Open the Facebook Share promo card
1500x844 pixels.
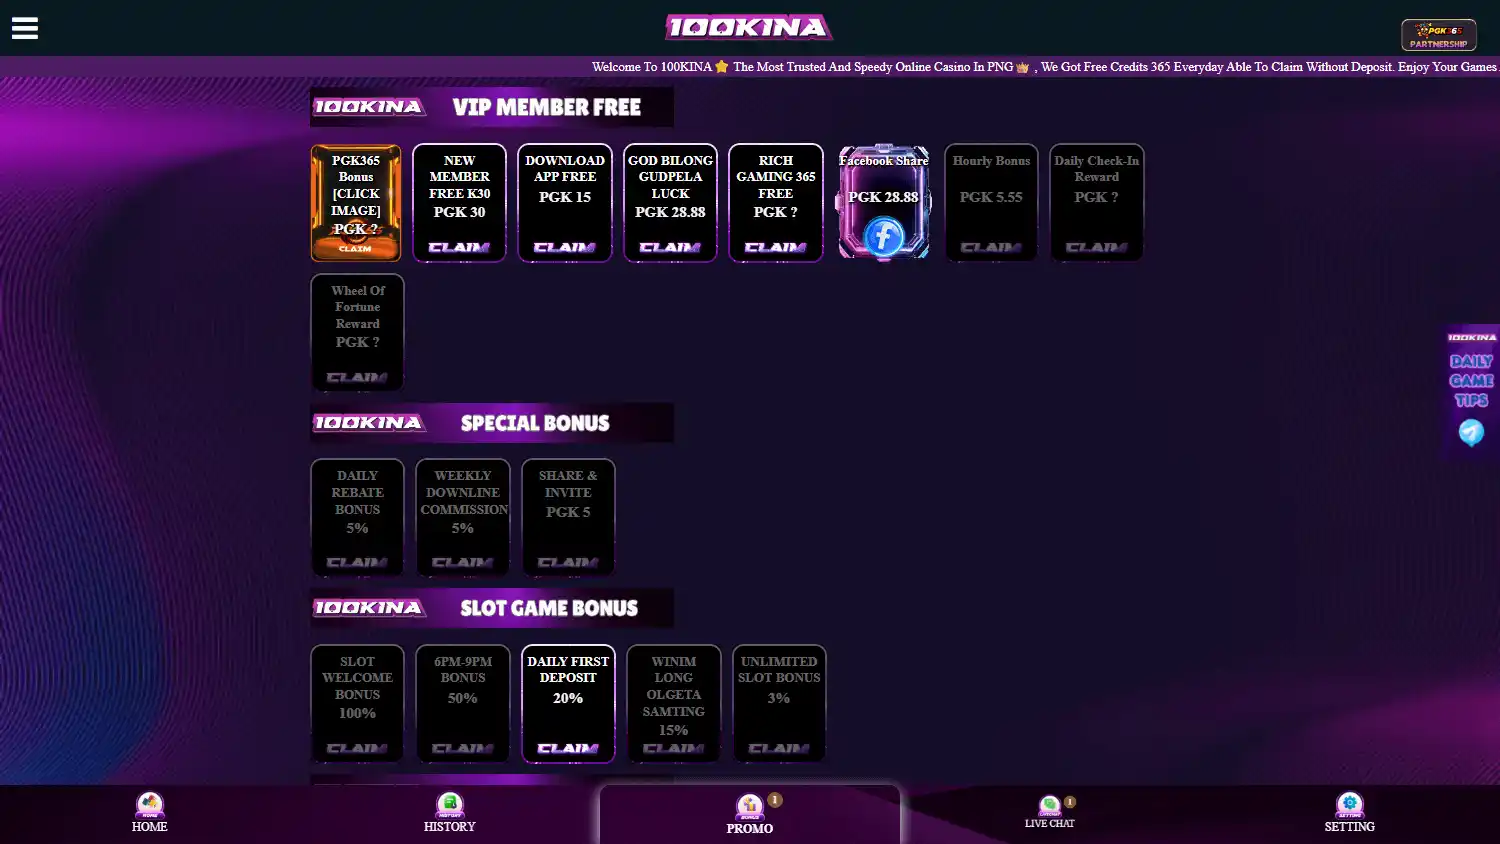click(884, 202)
